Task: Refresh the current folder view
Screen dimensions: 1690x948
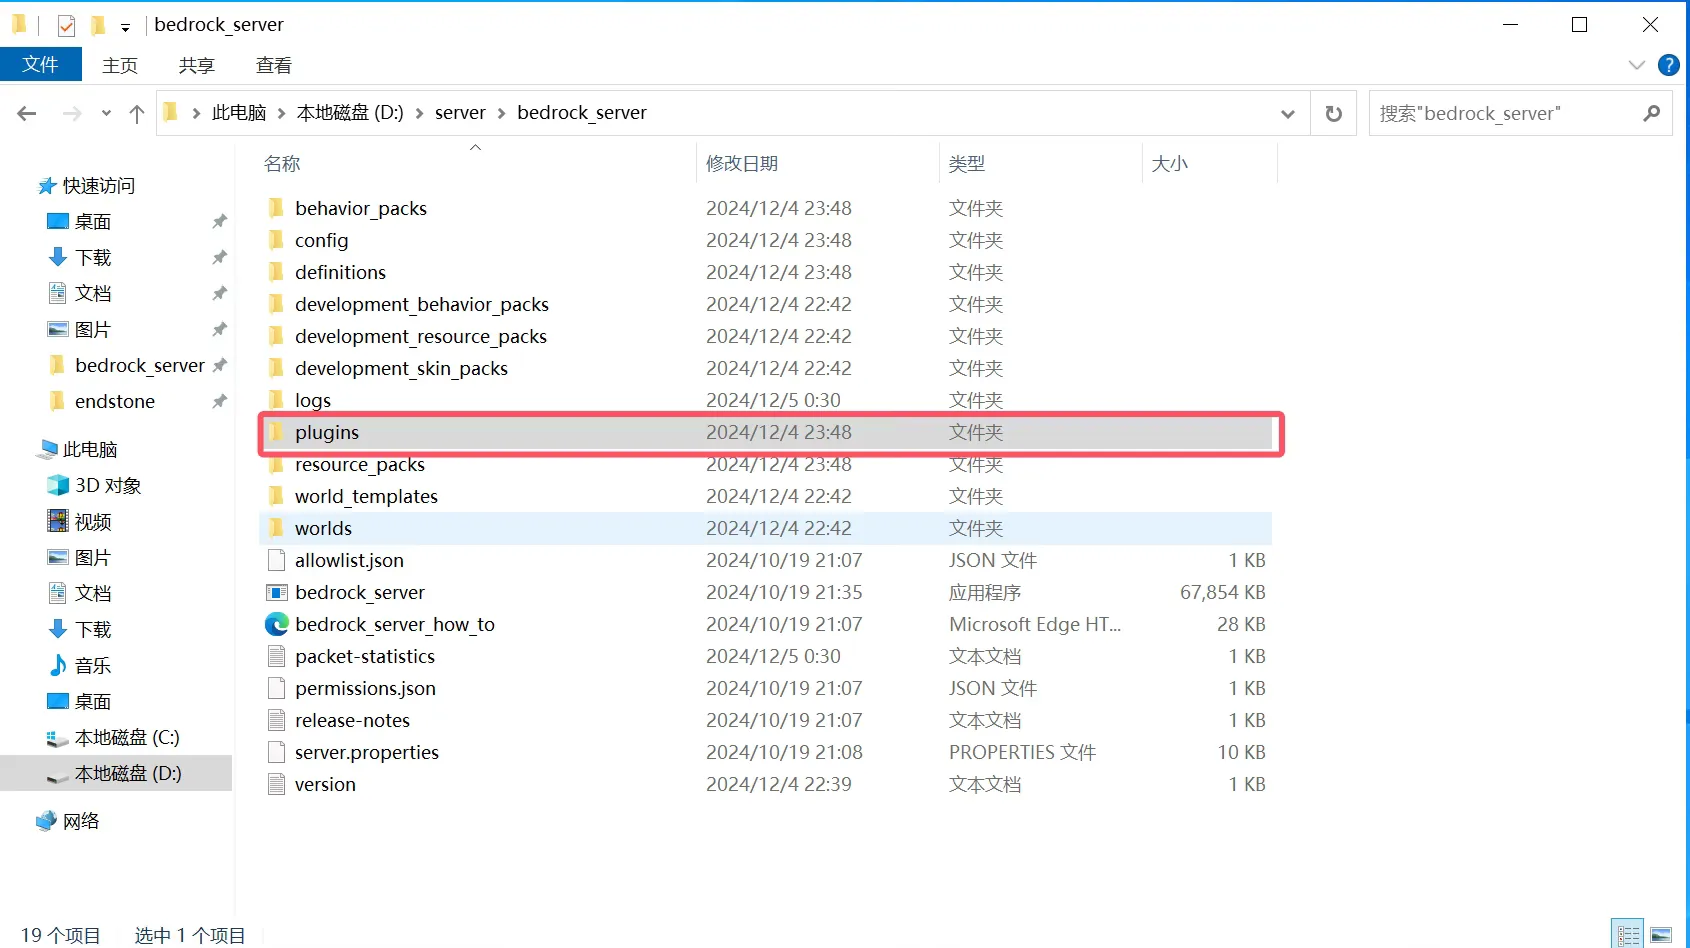Action: [1333, 114]
